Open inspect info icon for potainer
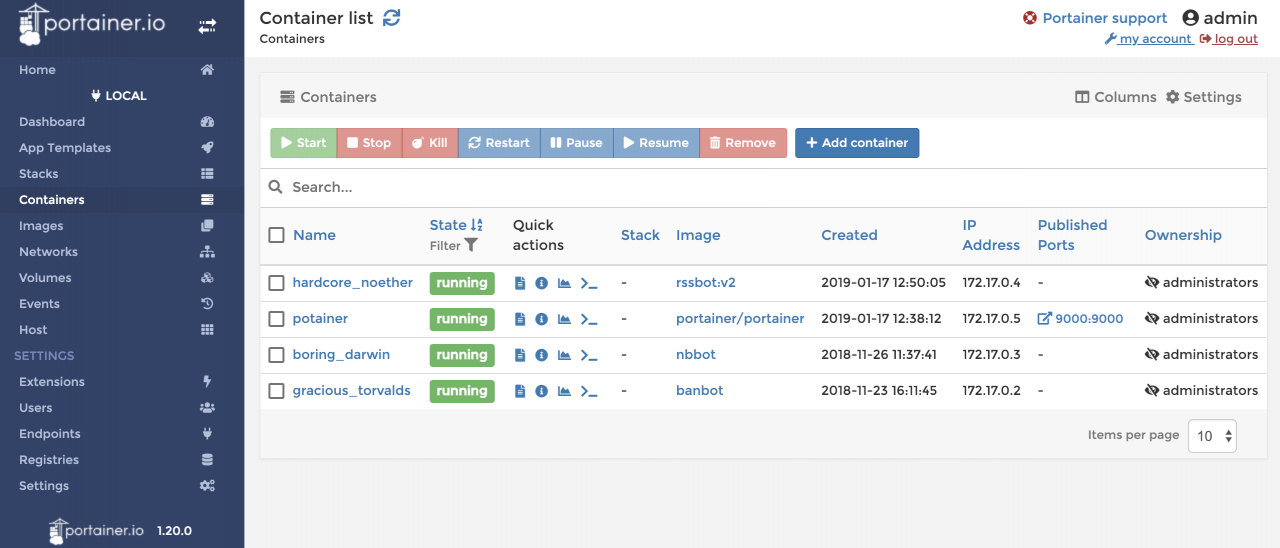The height and width of the screenshot is (548, 1280). (x=541, y=319)
